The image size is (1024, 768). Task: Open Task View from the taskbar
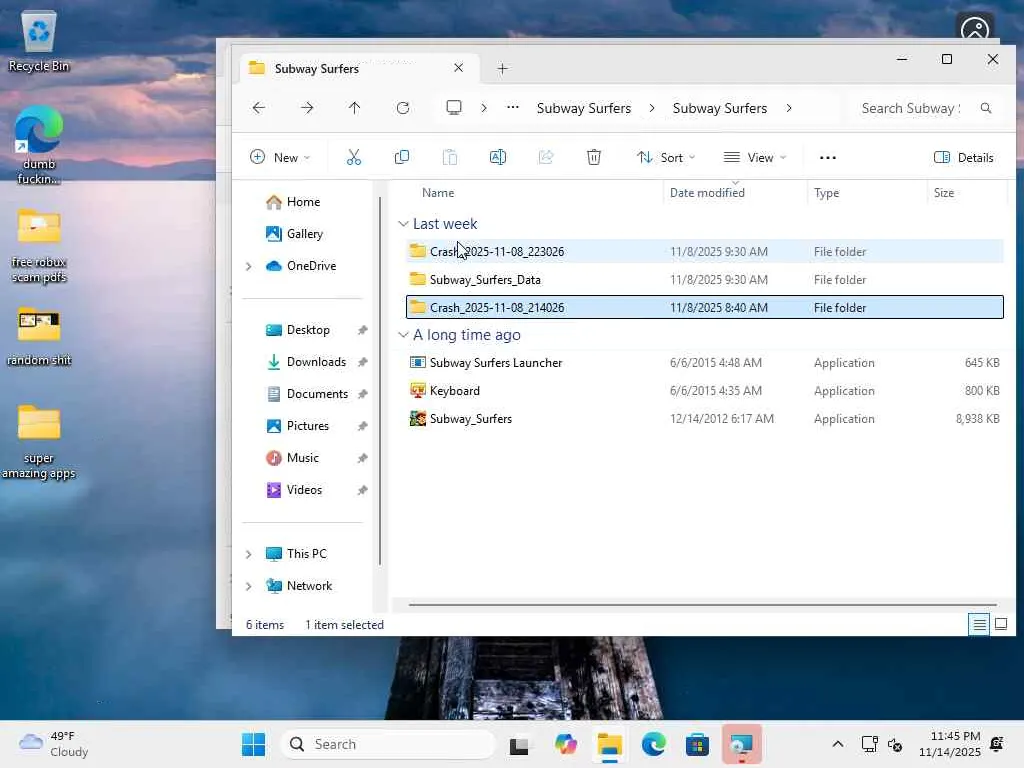click(519, 744)
